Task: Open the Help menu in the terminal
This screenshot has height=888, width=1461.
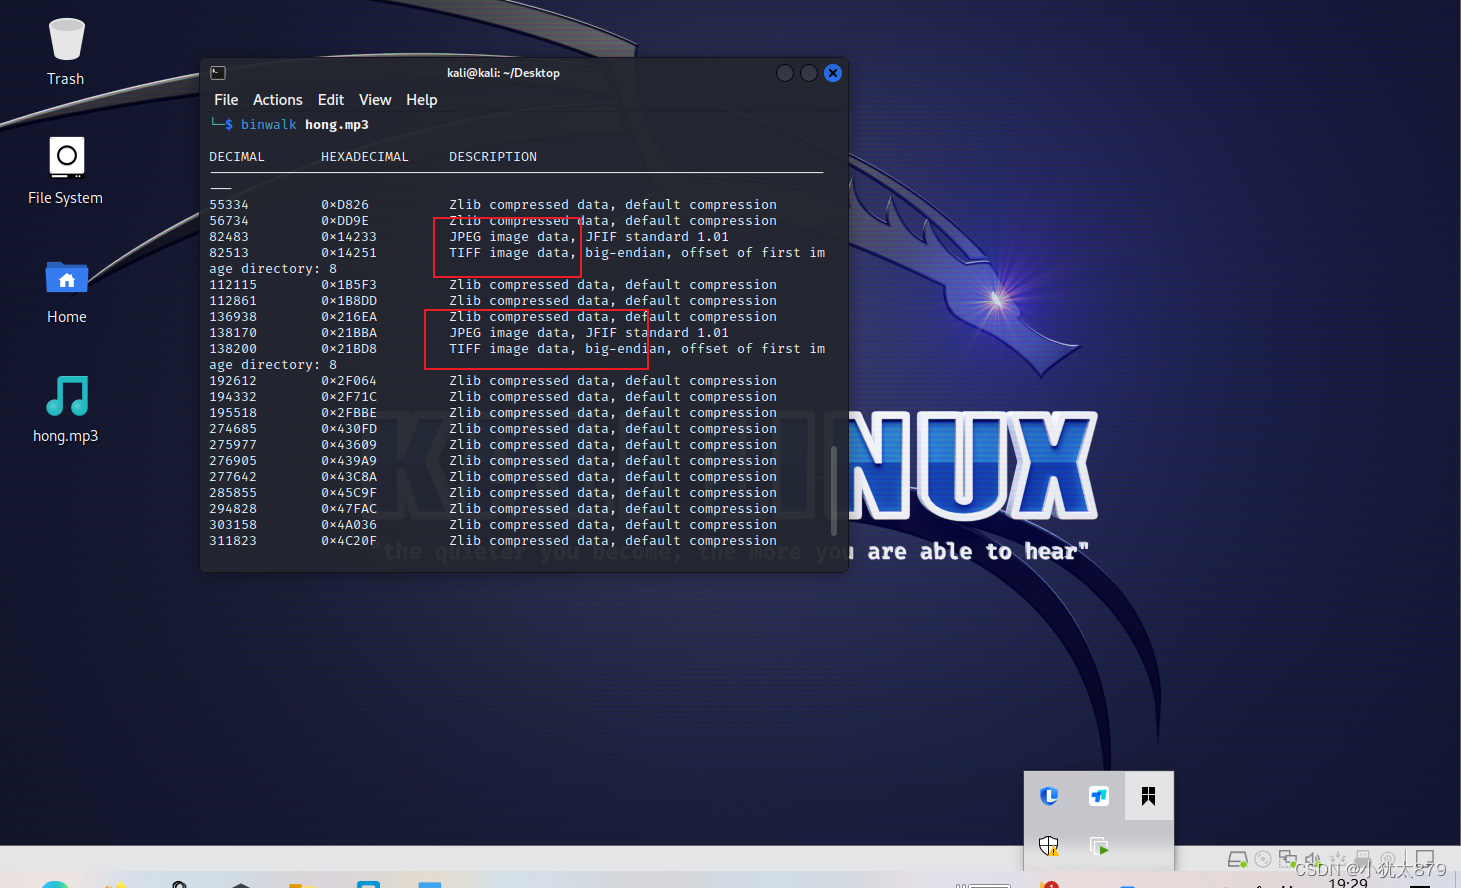Action: pos(422,100)
